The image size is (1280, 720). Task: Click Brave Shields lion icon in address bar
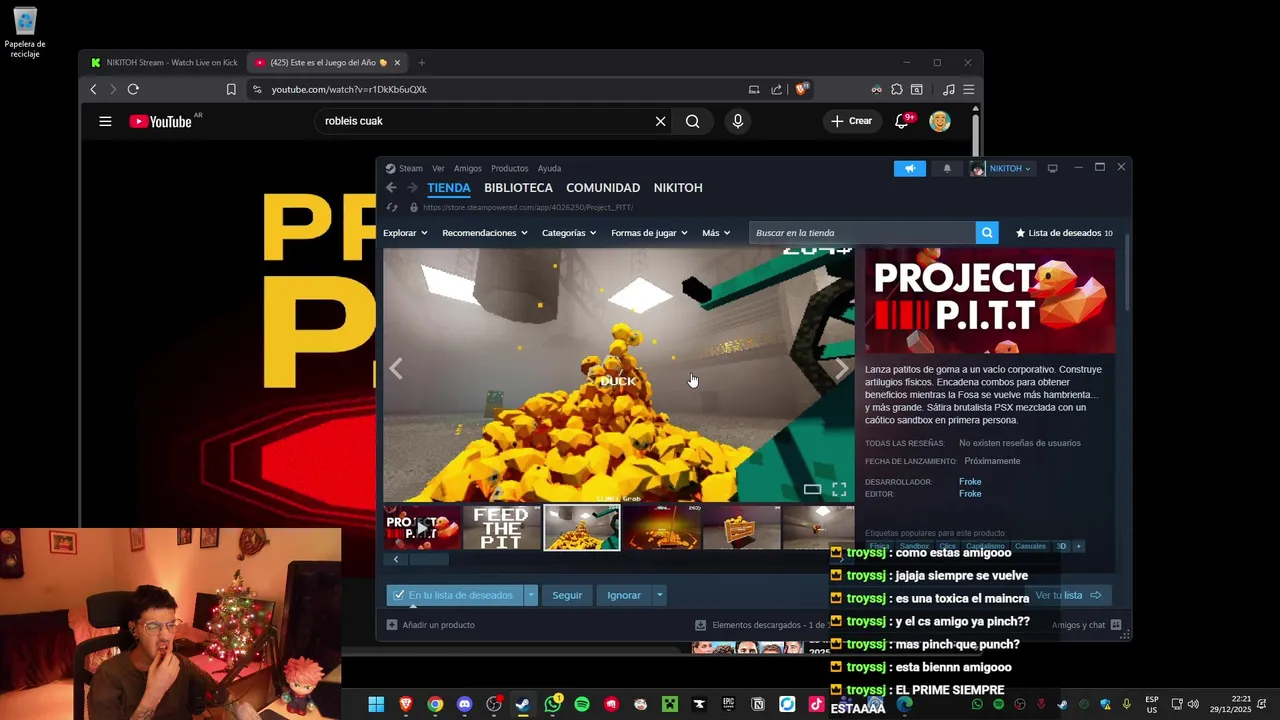click(x=801, y=89)
